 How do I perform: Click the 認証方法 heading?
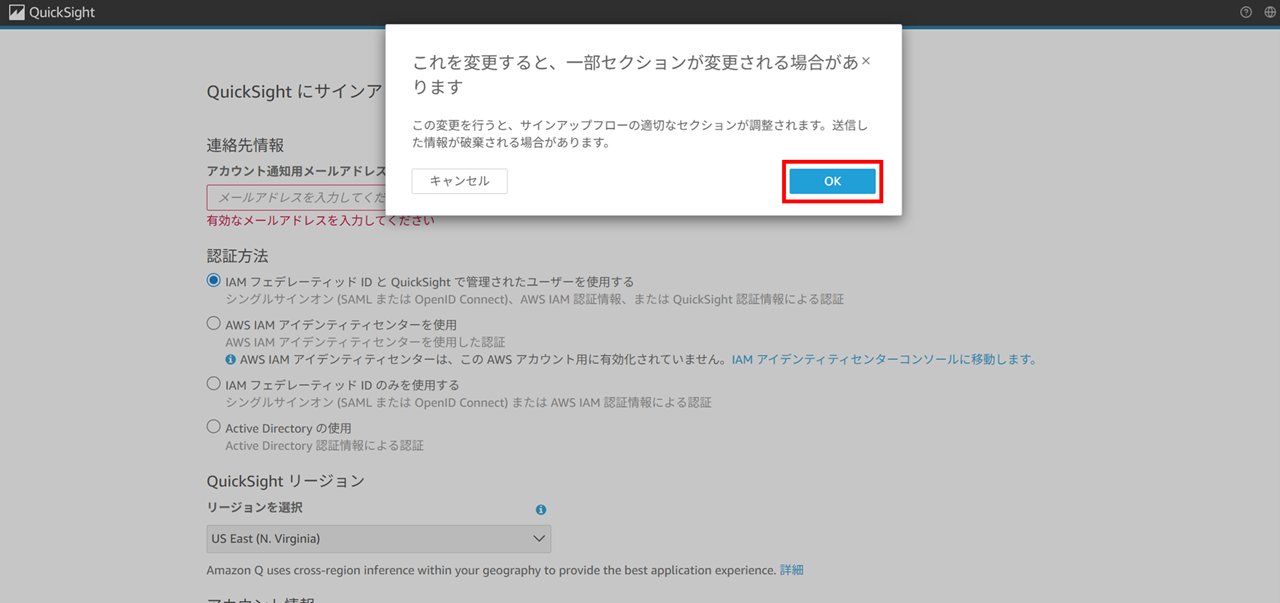pyautogui.click(x=237, y=257)
